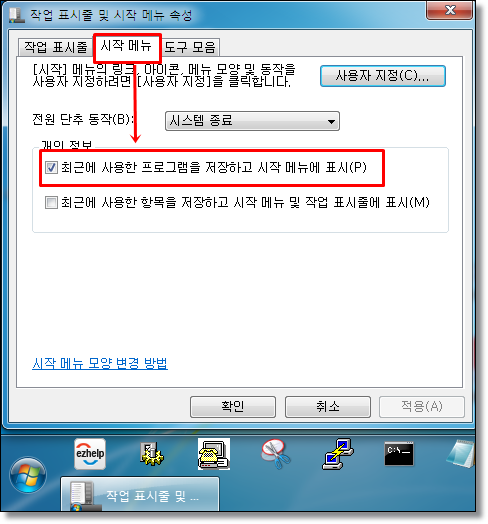
Task: Cancel with the 취소 button
Action: 328,407
